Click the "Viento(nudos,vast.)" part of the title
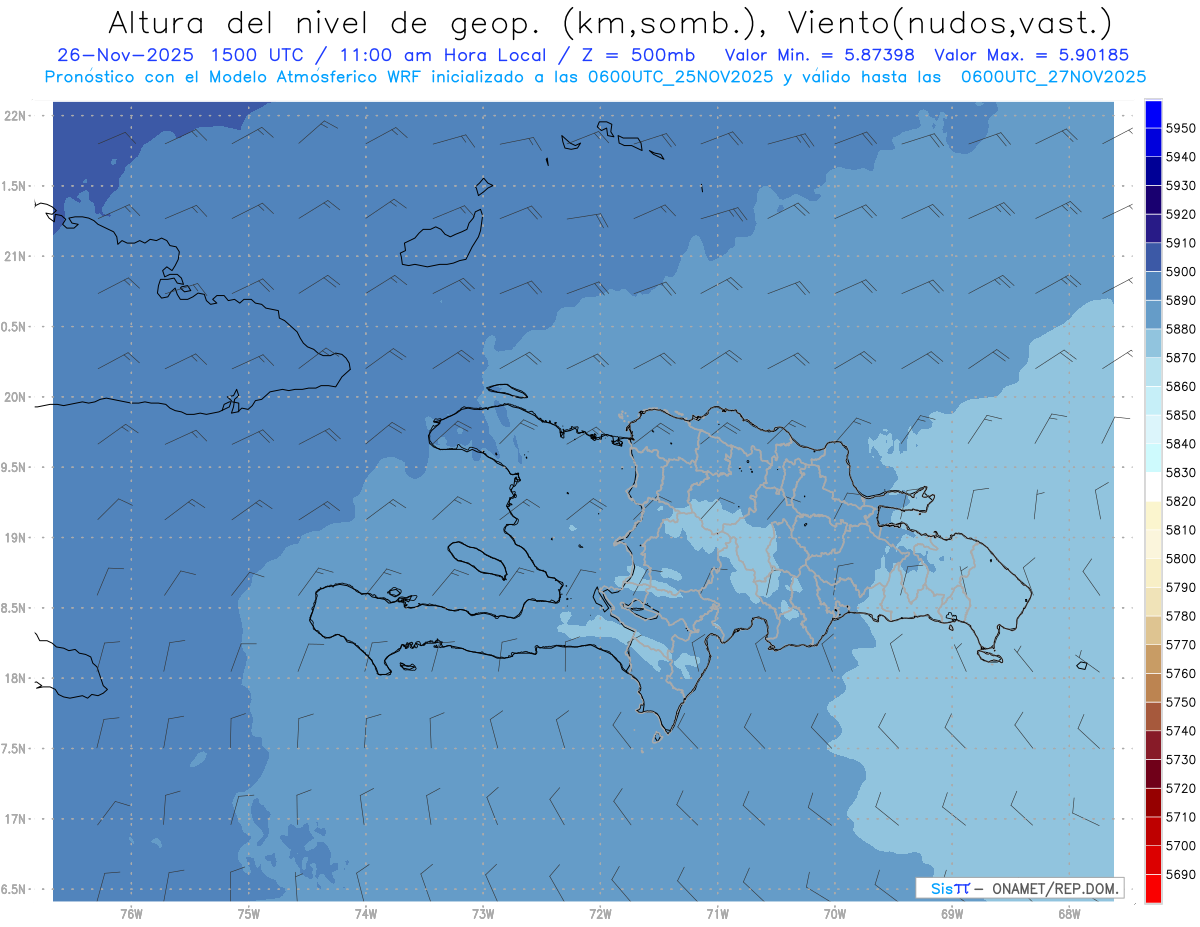Screen dimensions: 1200x927 coord(949,22)
